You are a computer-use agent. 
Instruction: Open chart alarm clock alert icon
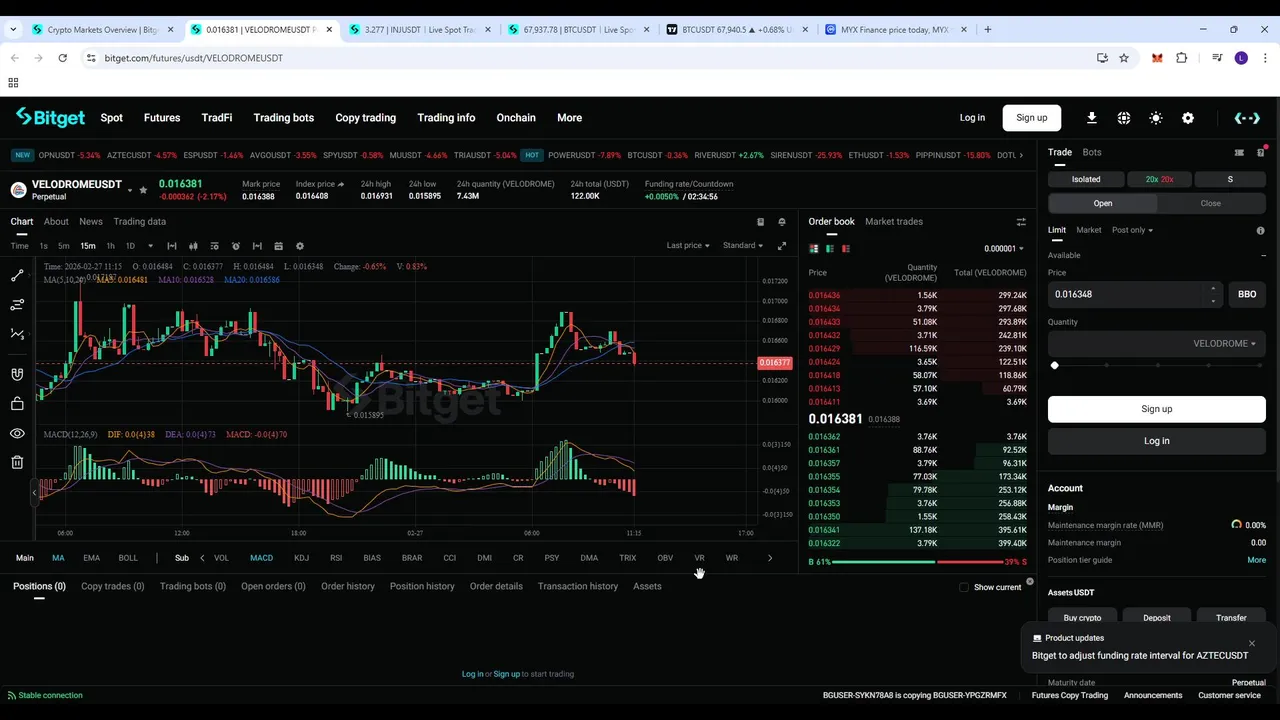[236, 246]
